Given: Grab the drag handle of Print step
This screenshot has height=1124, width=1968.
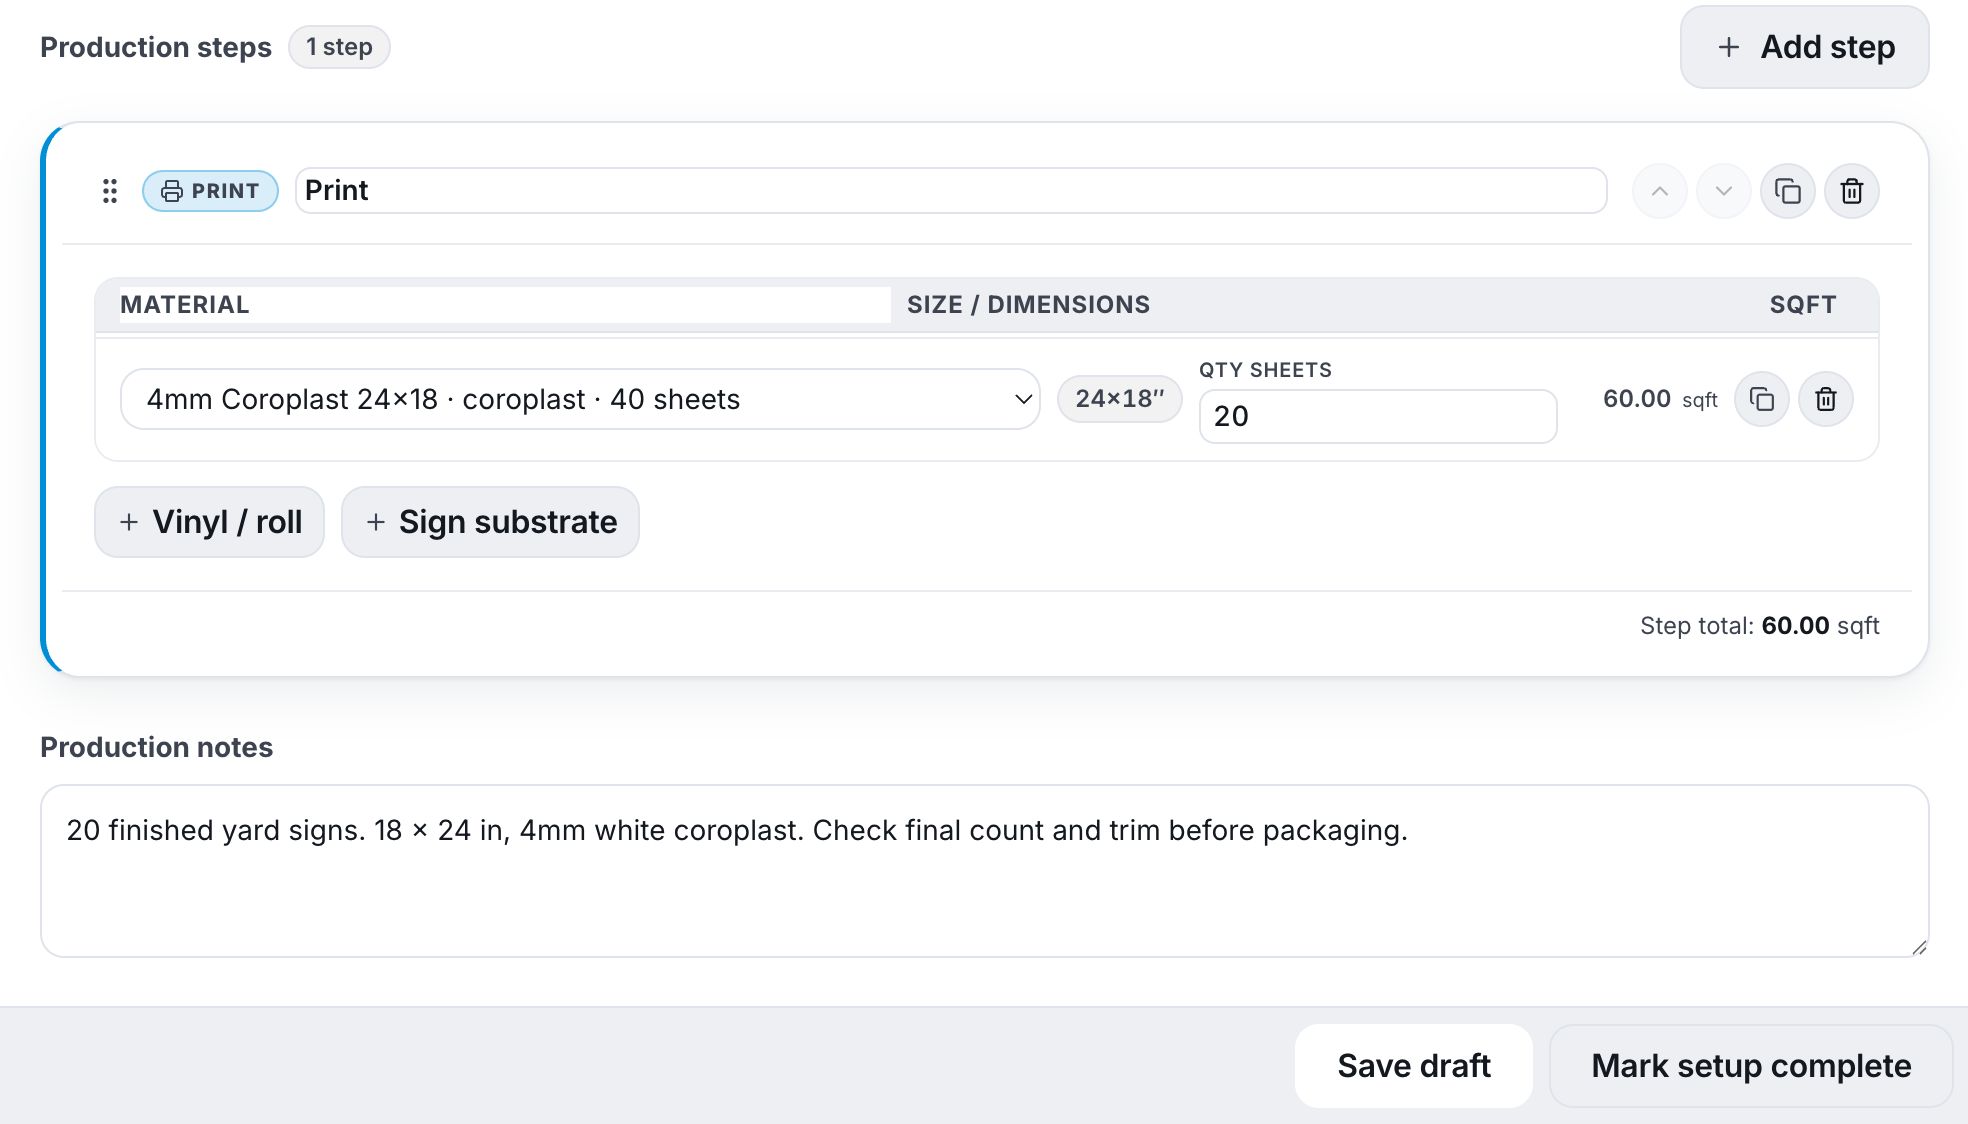Looking at the screenshot, I should (x=110, y=191).
